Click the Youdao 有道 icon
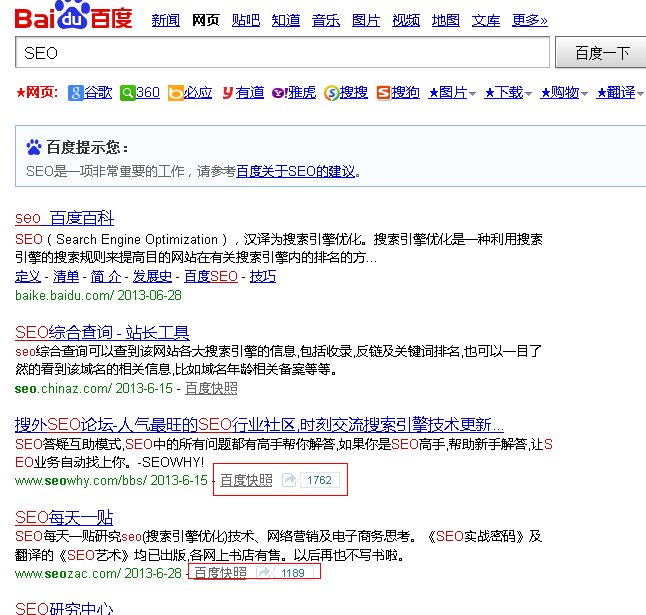The height and width of the screenshot is (615, 646). pyautogui.click(x=228, y=93)
